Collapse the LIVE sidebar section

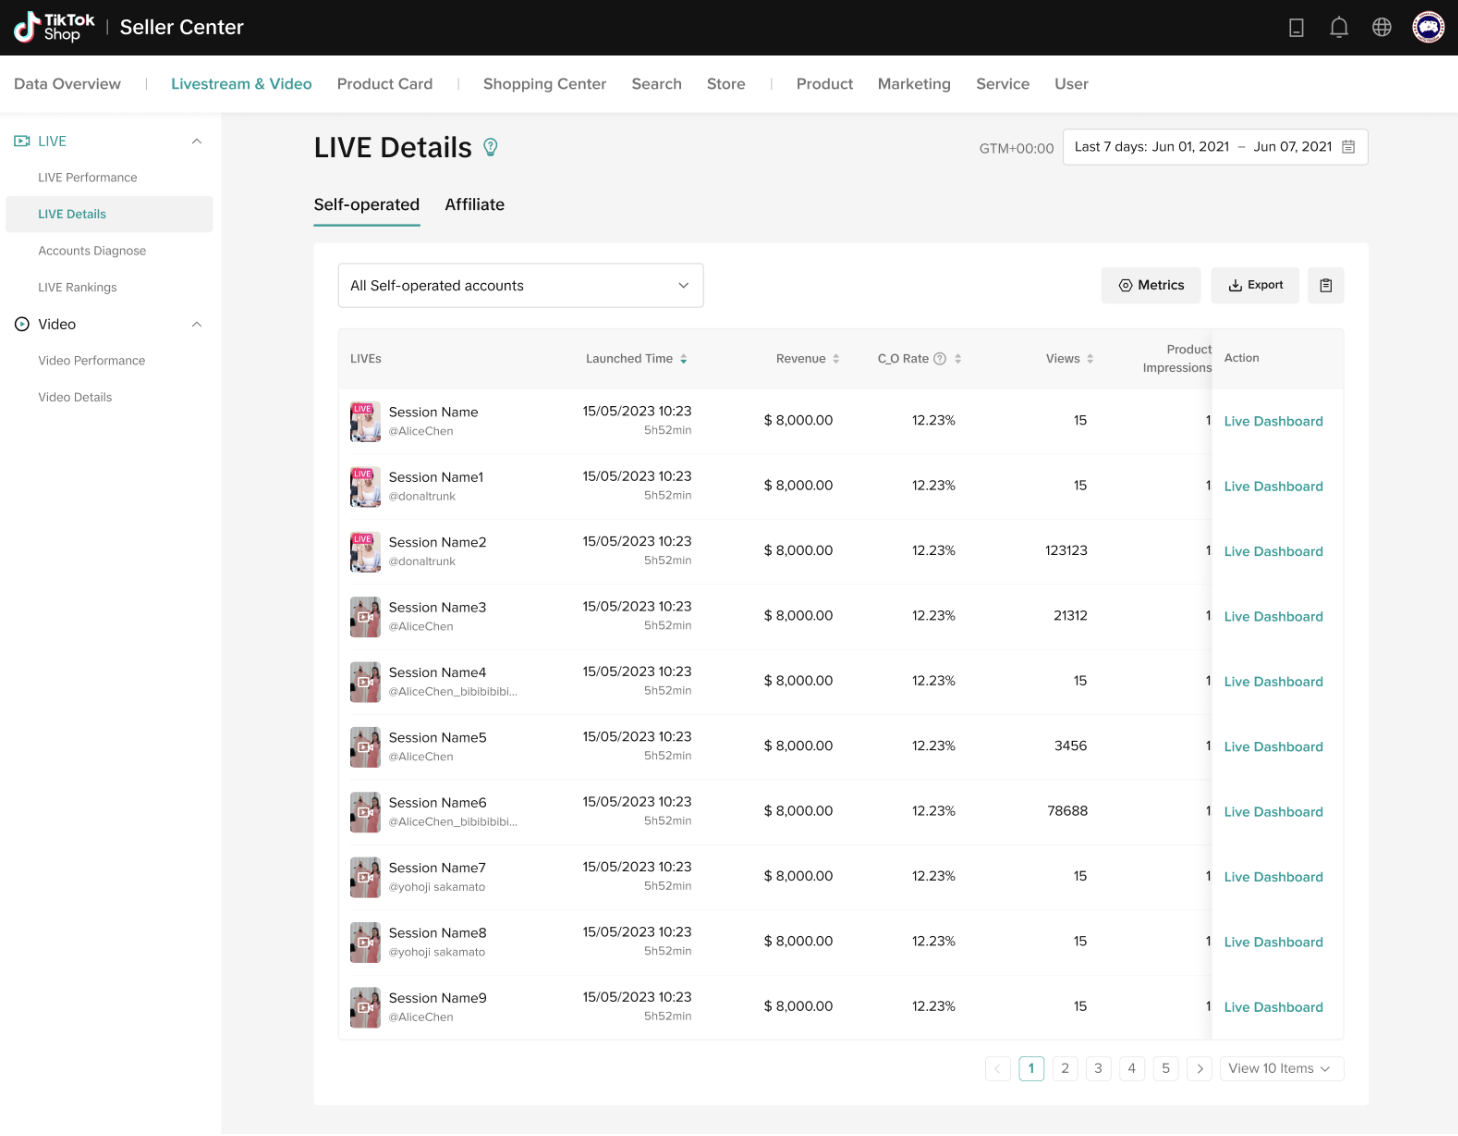coord(197,142)
